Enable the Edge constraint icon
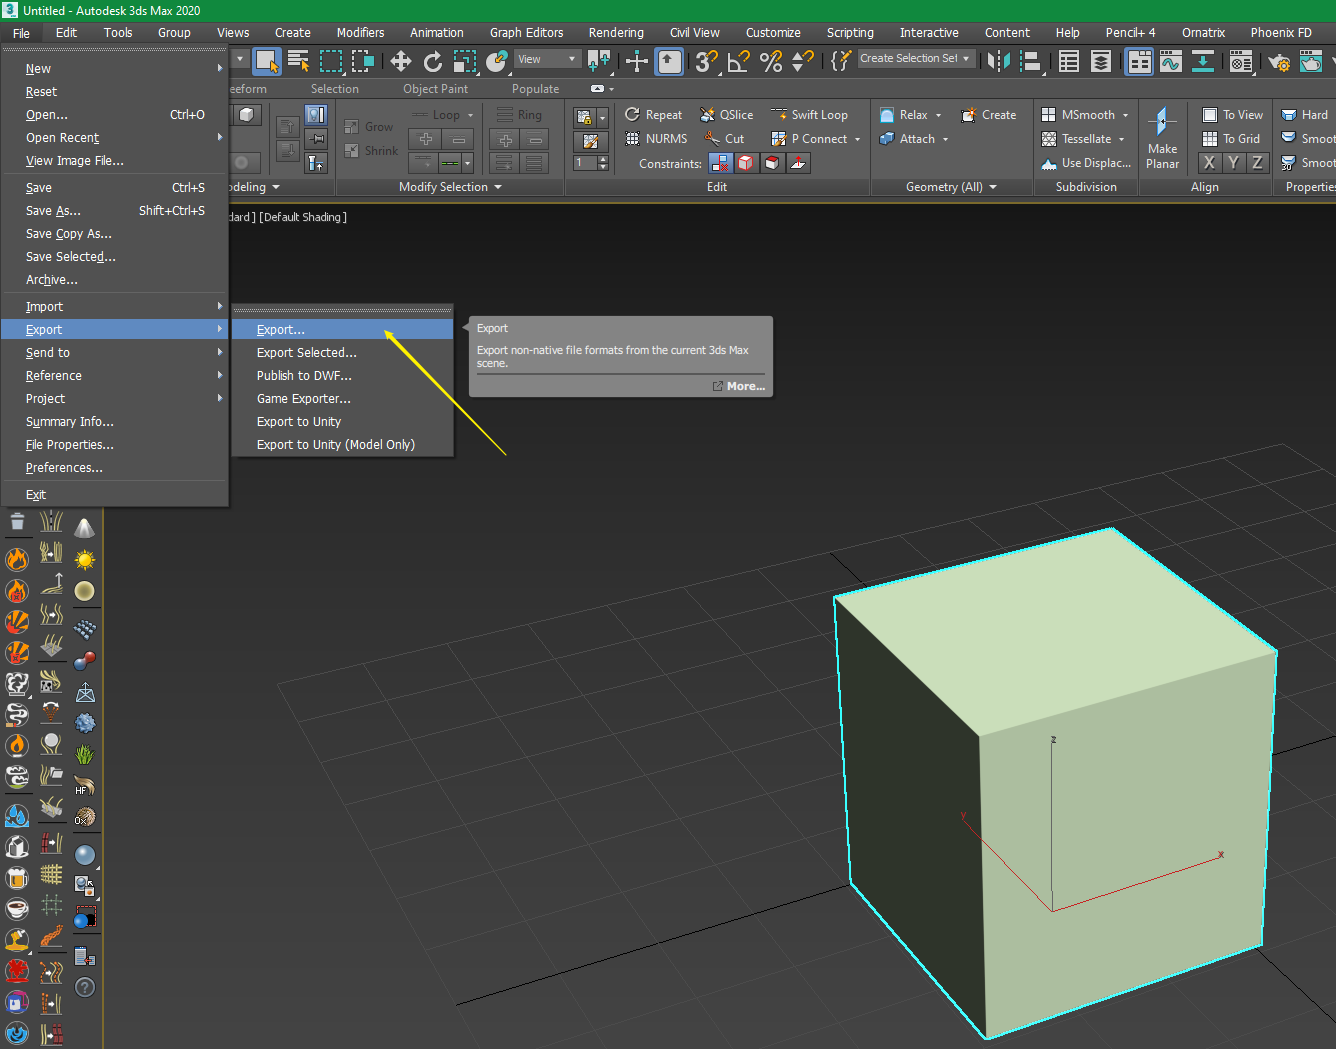This screenshot has width=1336, height=1049. [x=746, y=163]
